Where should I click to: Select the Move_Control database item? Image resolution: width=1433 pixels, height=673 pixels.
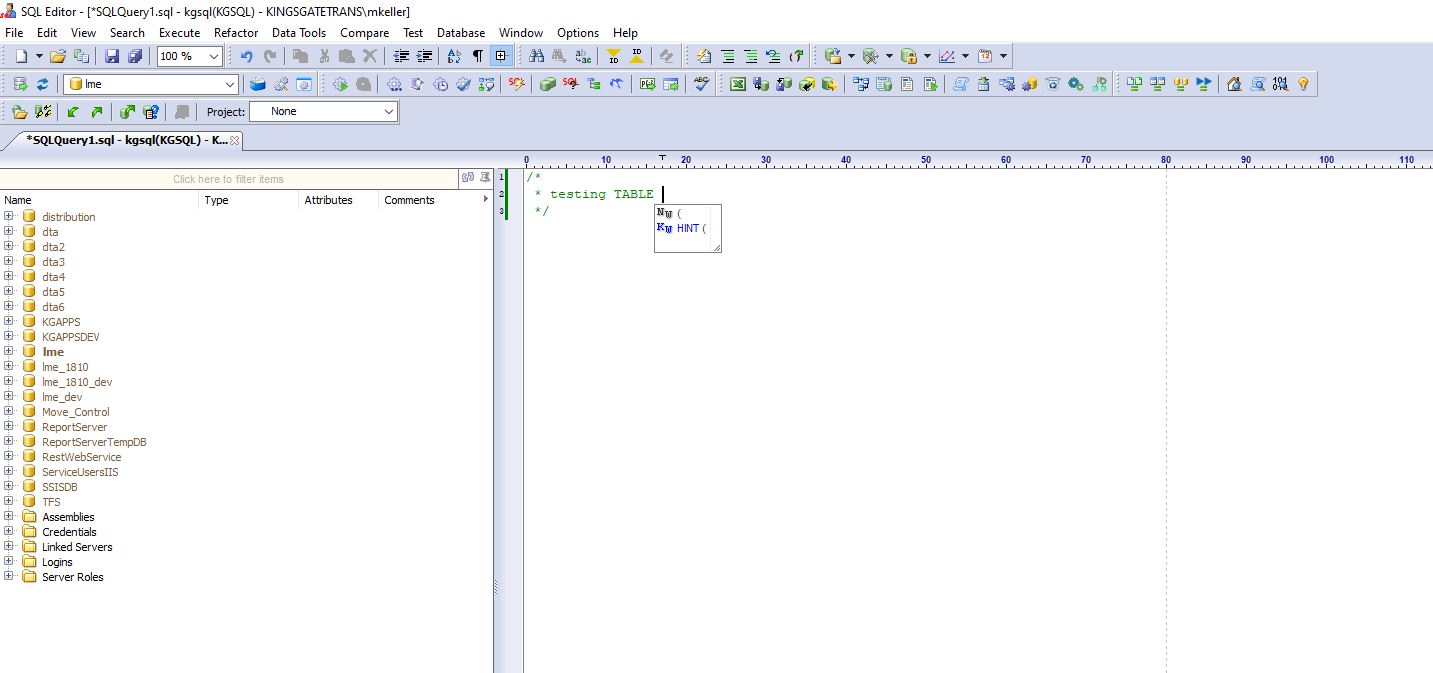click(x=76, y=412)
